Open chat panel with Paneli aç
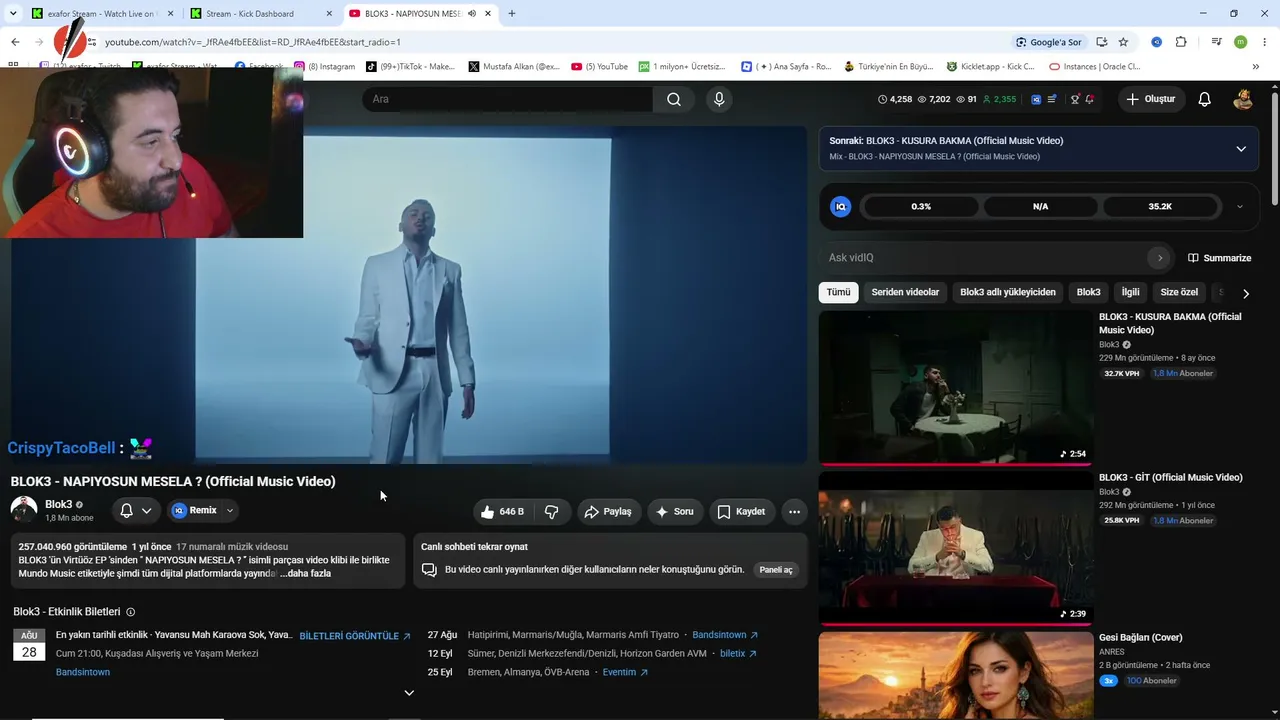Viewport: 1280px width, 720px height. [776, 570]
